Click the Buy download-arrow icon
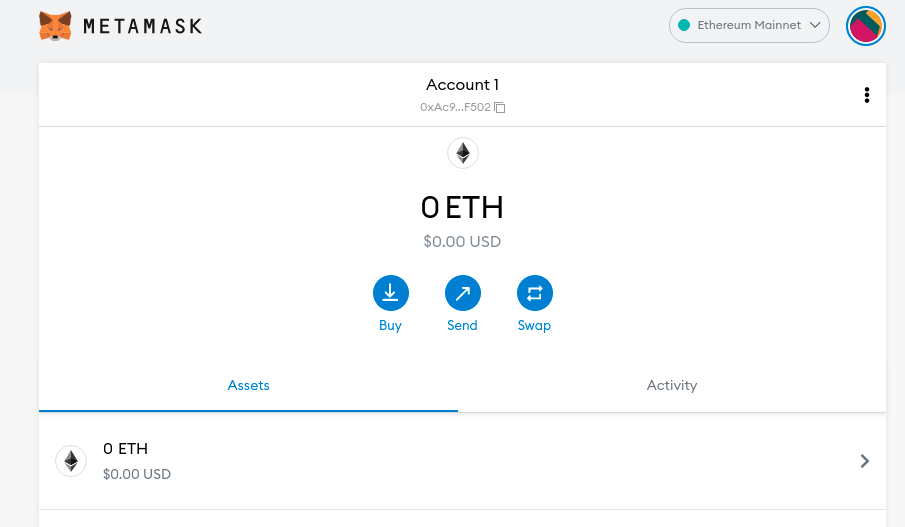The image size is (905, 527). coord(390,293)
